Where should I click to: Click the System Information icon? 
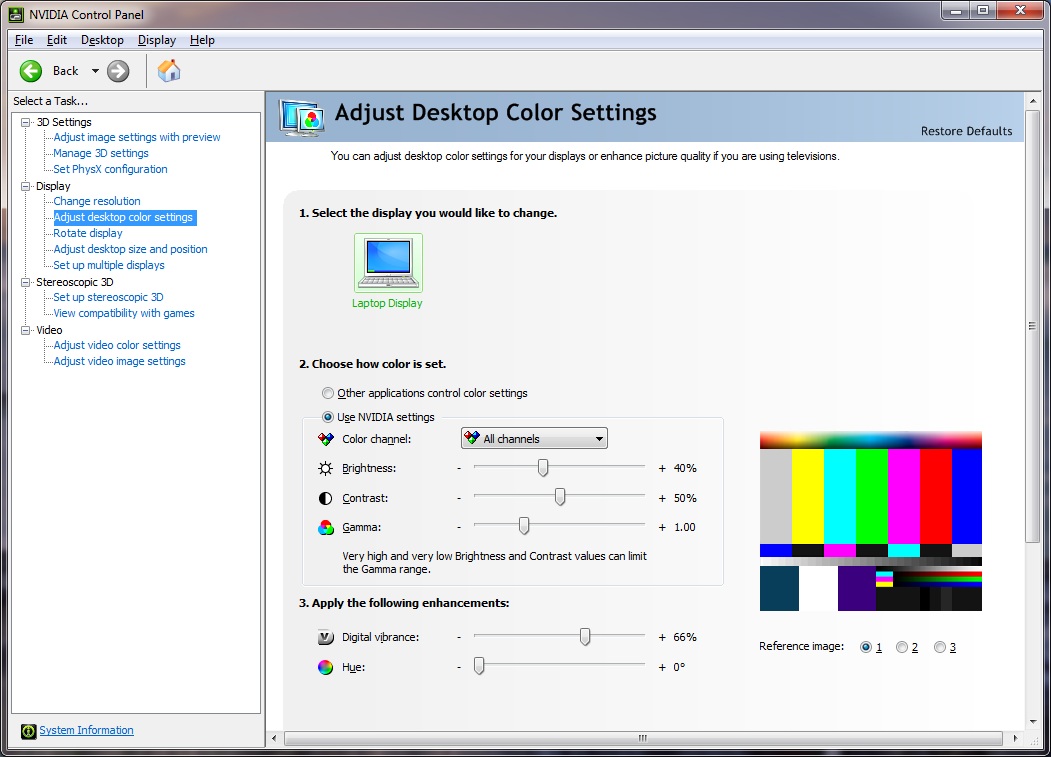pos(28,731)
